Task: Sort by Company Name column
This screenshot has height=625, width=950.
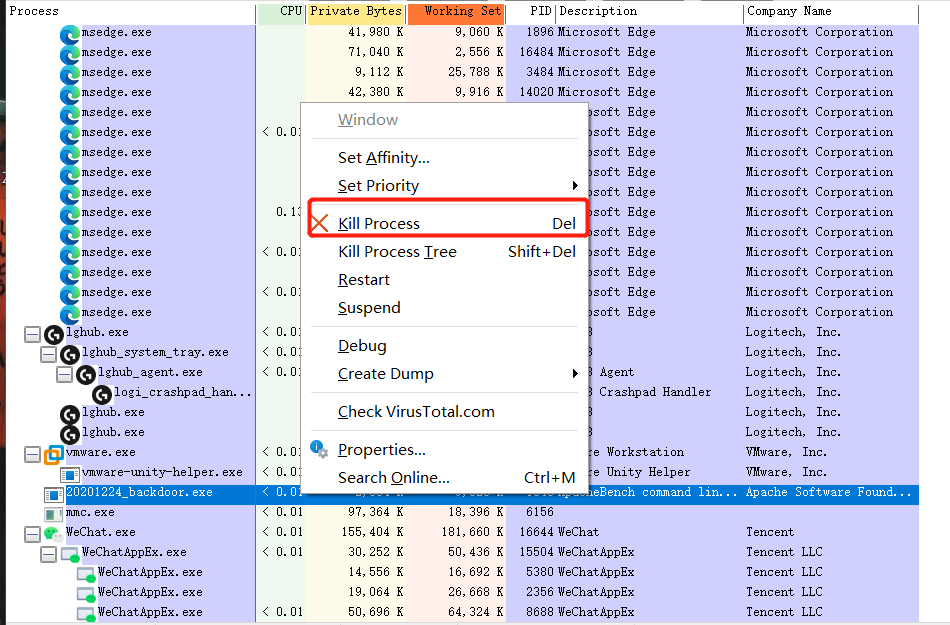Action: tap(831, 12)
